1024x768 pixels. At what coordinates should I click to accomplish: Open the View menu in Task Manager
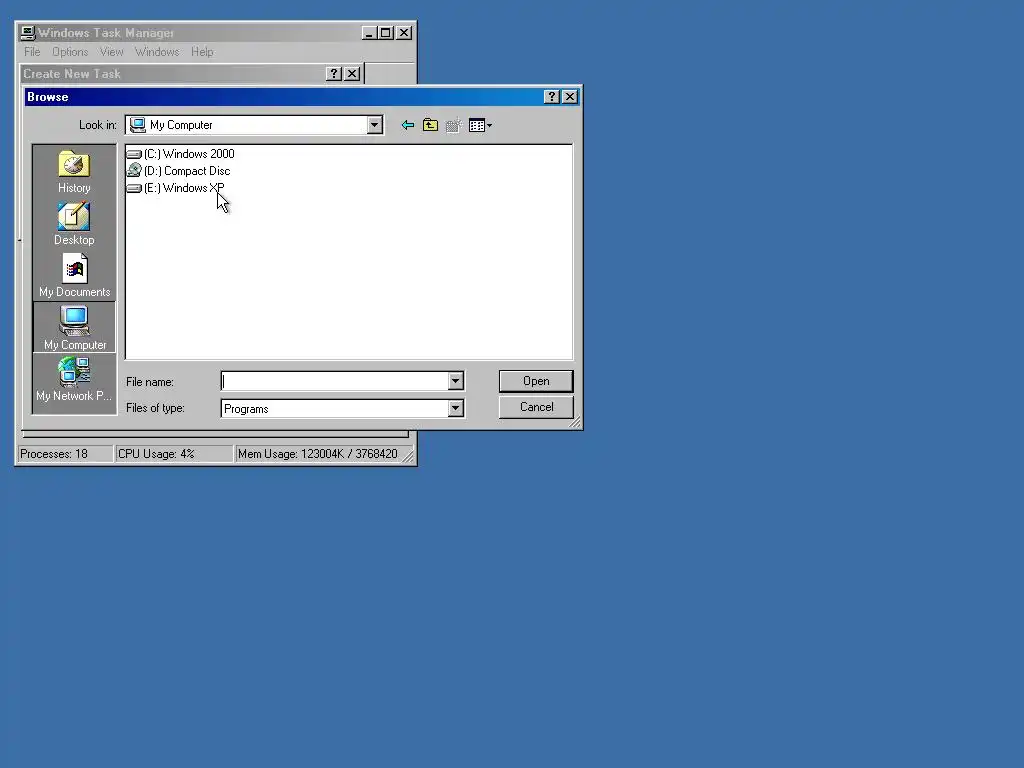click(x=111, y=52)
